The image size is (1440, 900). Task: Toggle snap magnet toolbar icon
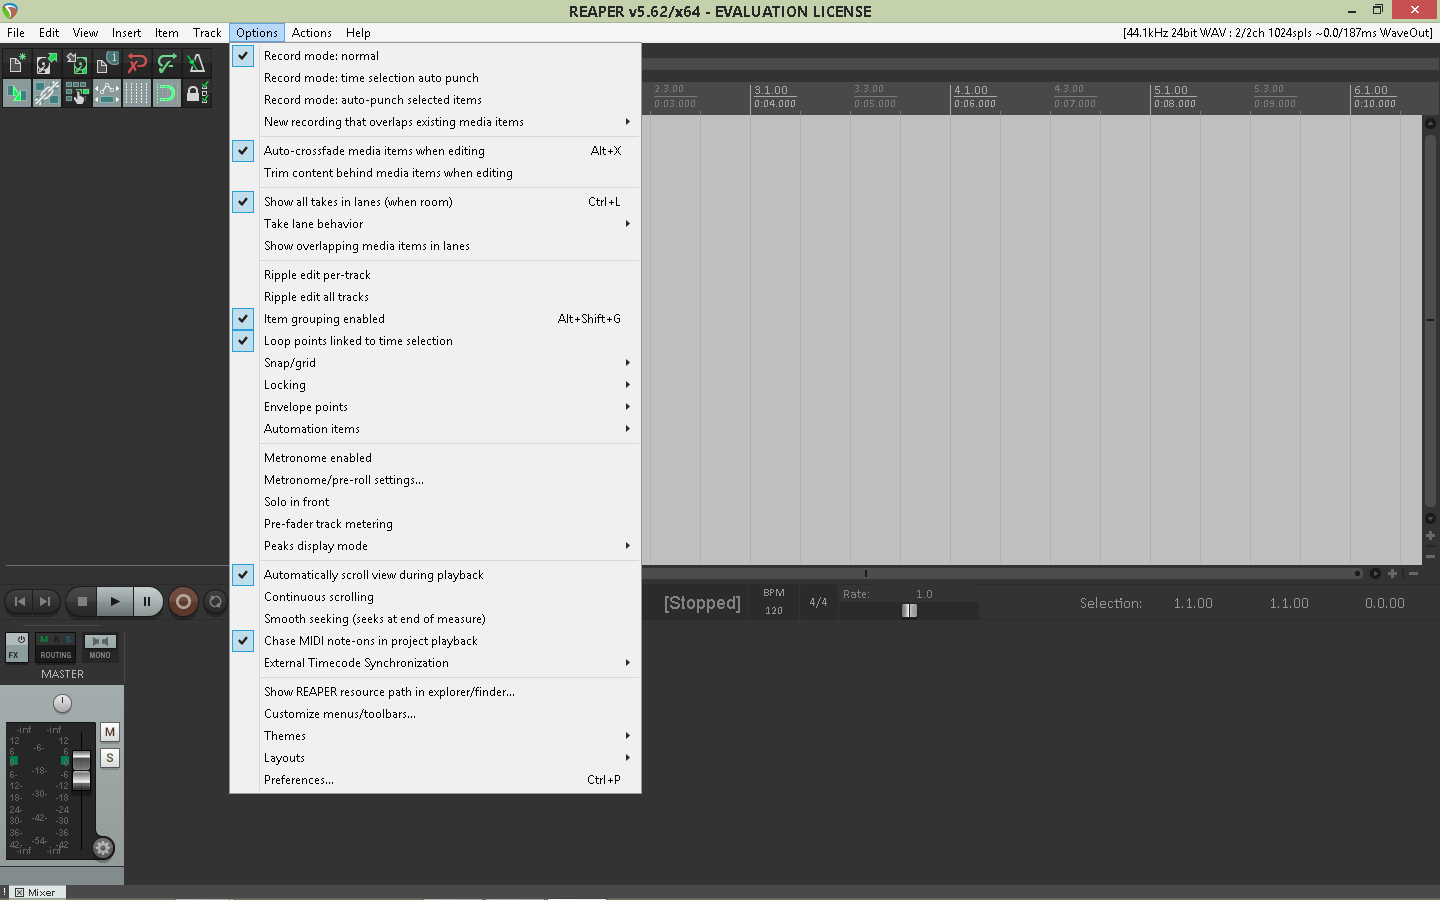167,94
